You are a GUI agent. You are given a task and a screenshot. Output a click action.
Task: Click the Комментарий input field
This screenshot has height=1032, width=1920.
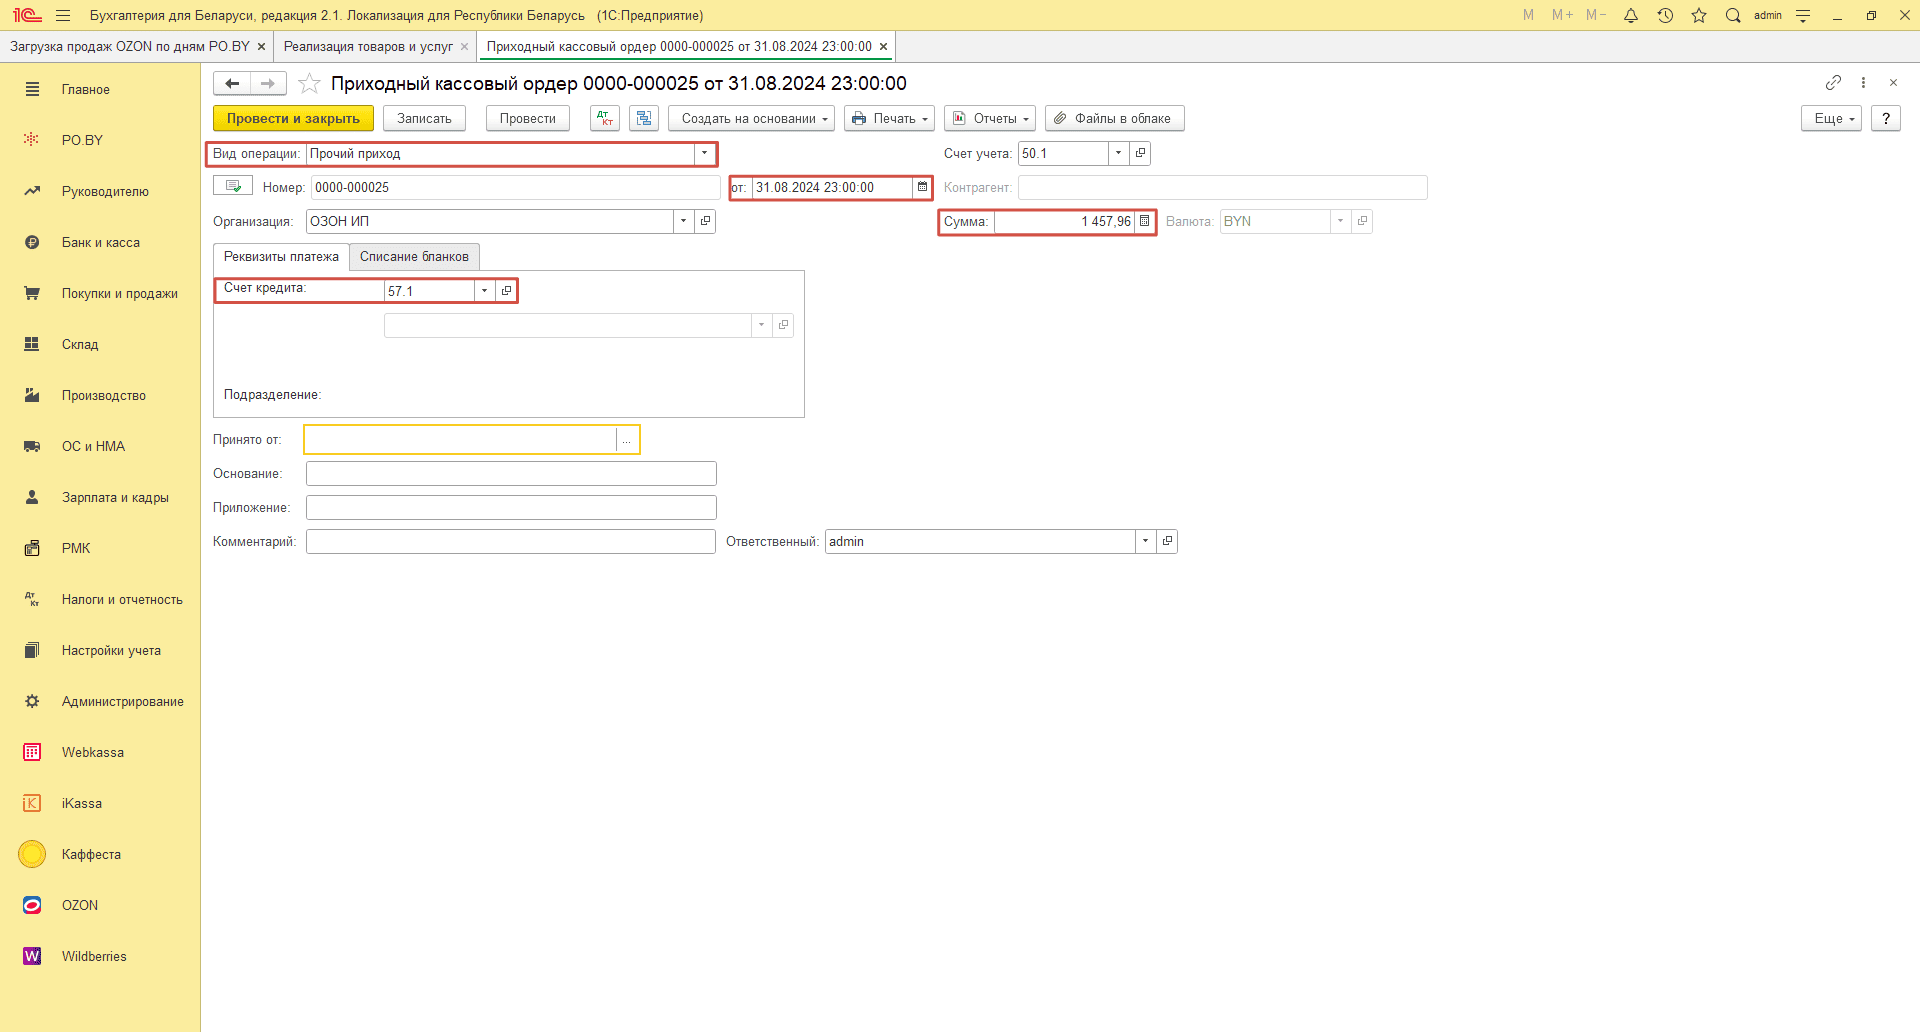[511, 541]
